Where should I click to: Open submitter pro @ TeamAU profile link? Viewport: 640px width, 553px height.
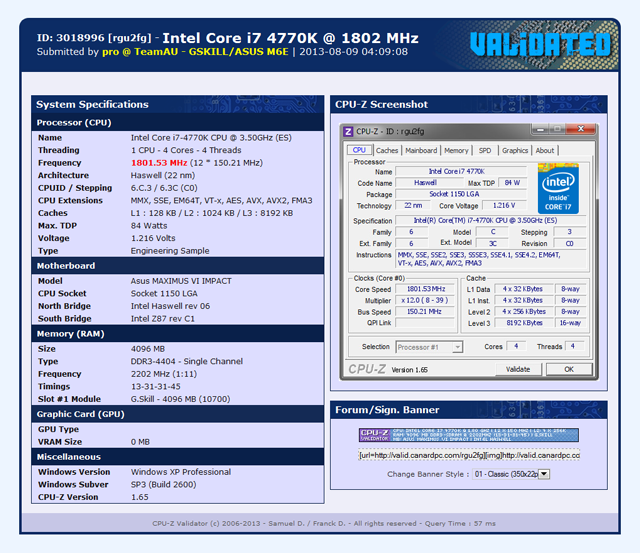pyautogui.click(x=195, y=52)
